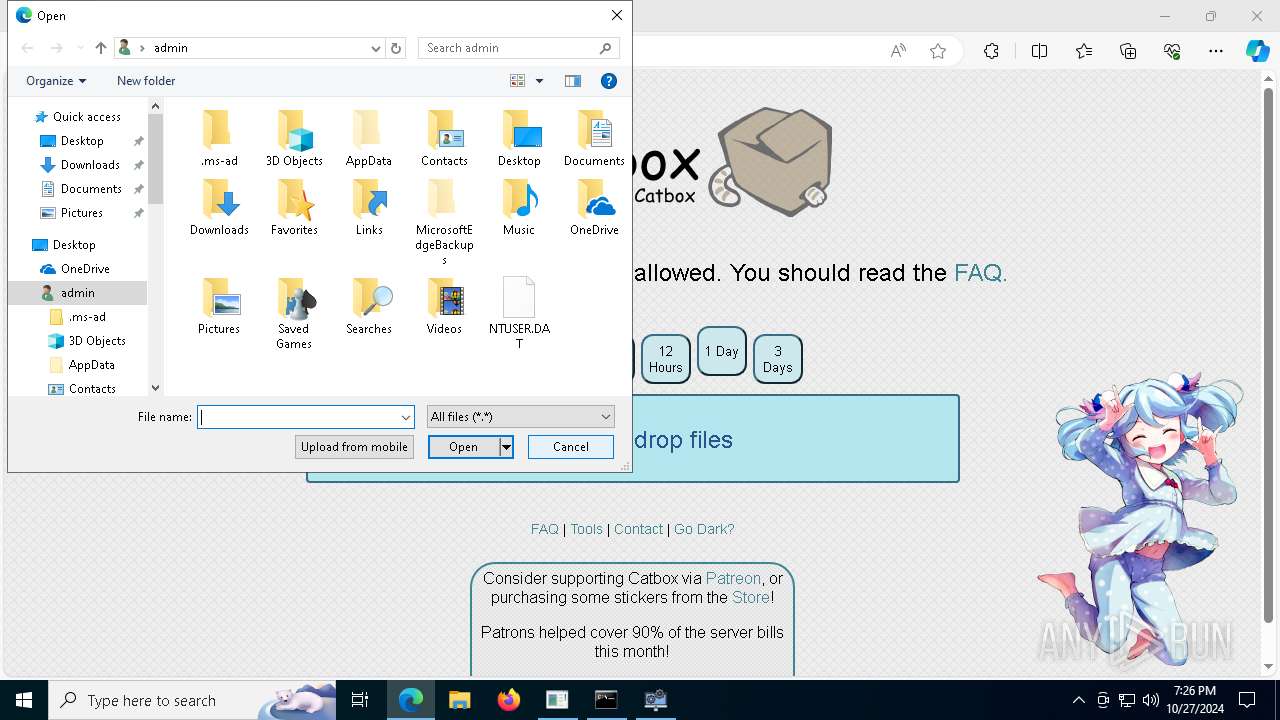Image resolution: width=1280 pixels, height=720 pixels.
Task: Open File Explorer from the taskbar
Action: pos(459,700)
